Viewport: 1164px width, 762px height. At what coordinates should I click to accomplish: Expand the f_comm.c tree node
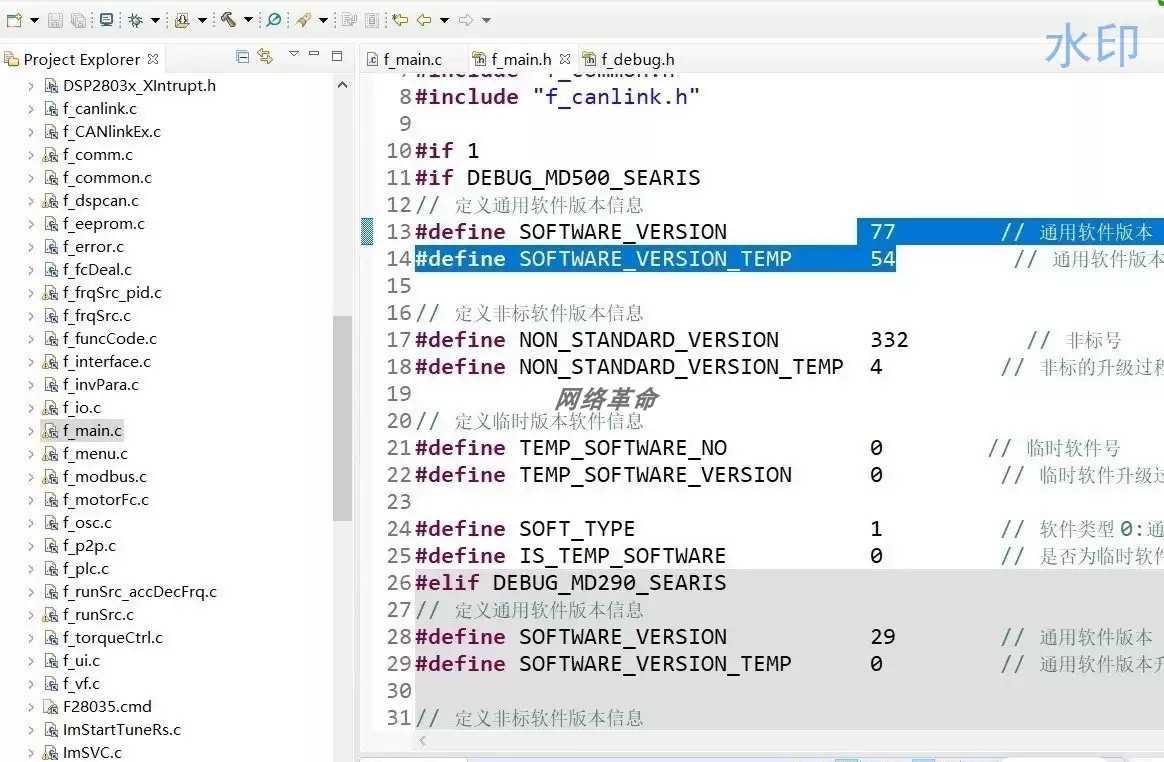[30, 155]
